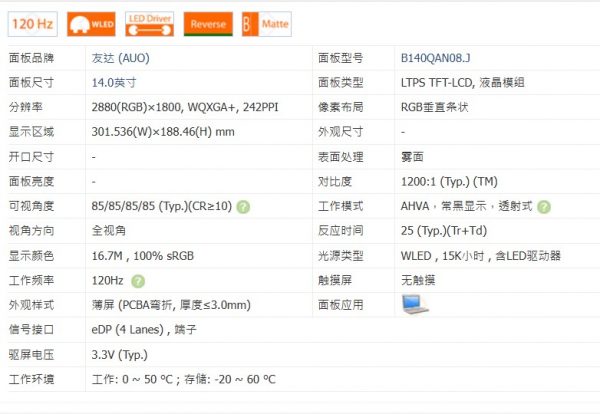The image size is (600, 414).
Task: Click the orange WLED badge icon
Action: [90, 22]
